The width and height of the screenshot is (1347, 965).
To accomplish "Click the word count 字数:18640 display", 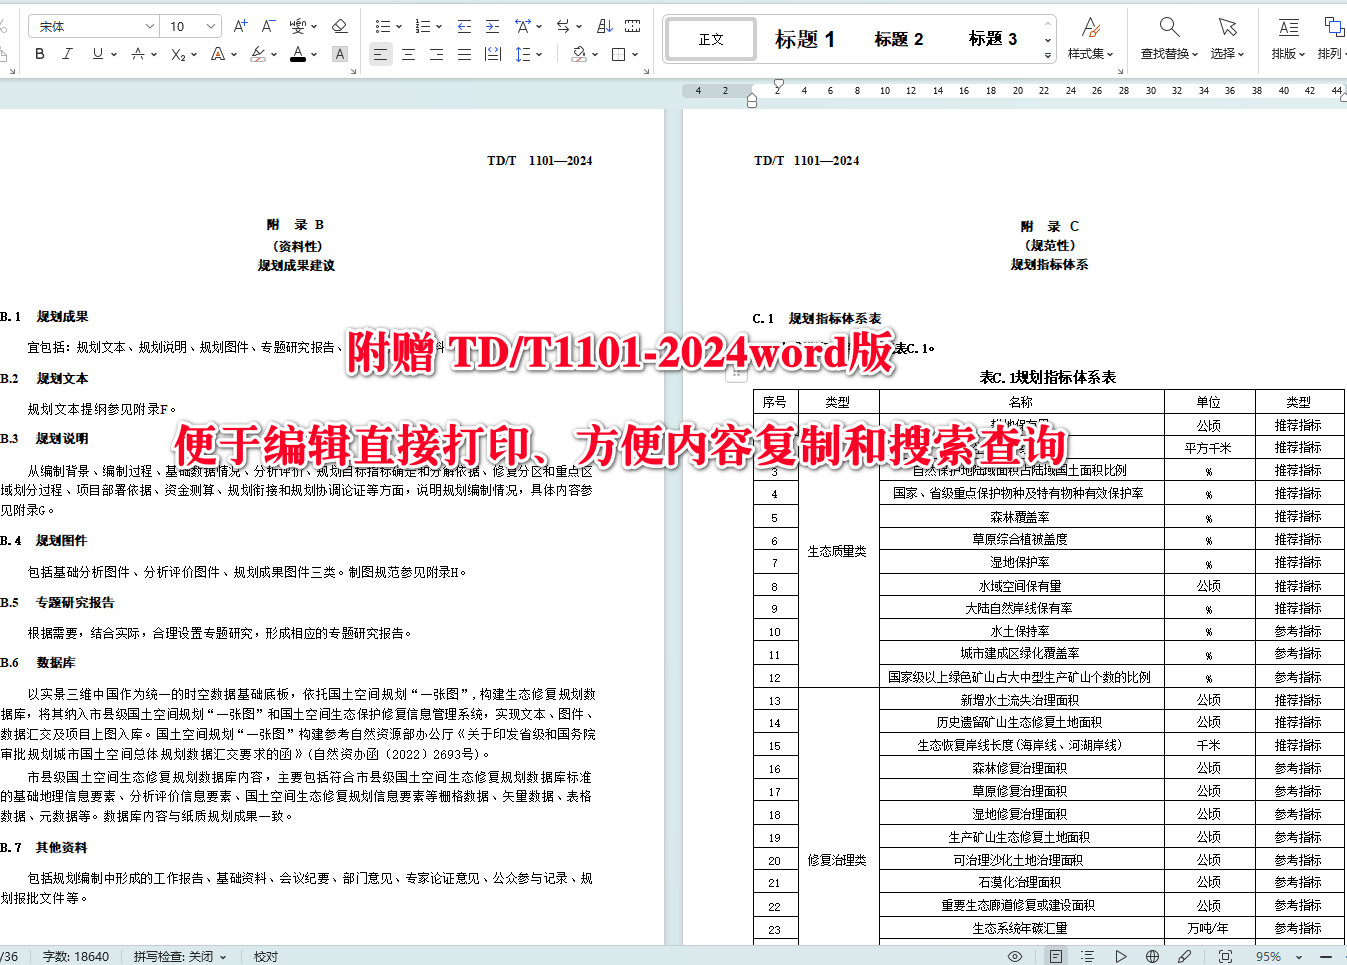I will pos(77,956).
